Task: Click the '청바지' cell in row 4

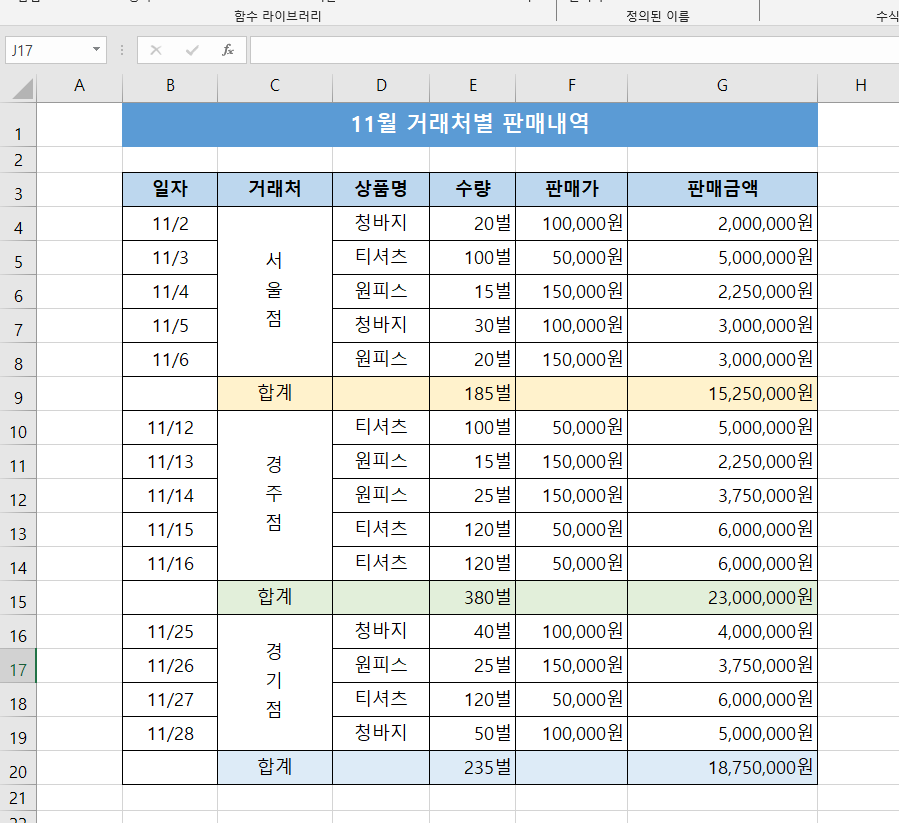Action: click(381, 224)
